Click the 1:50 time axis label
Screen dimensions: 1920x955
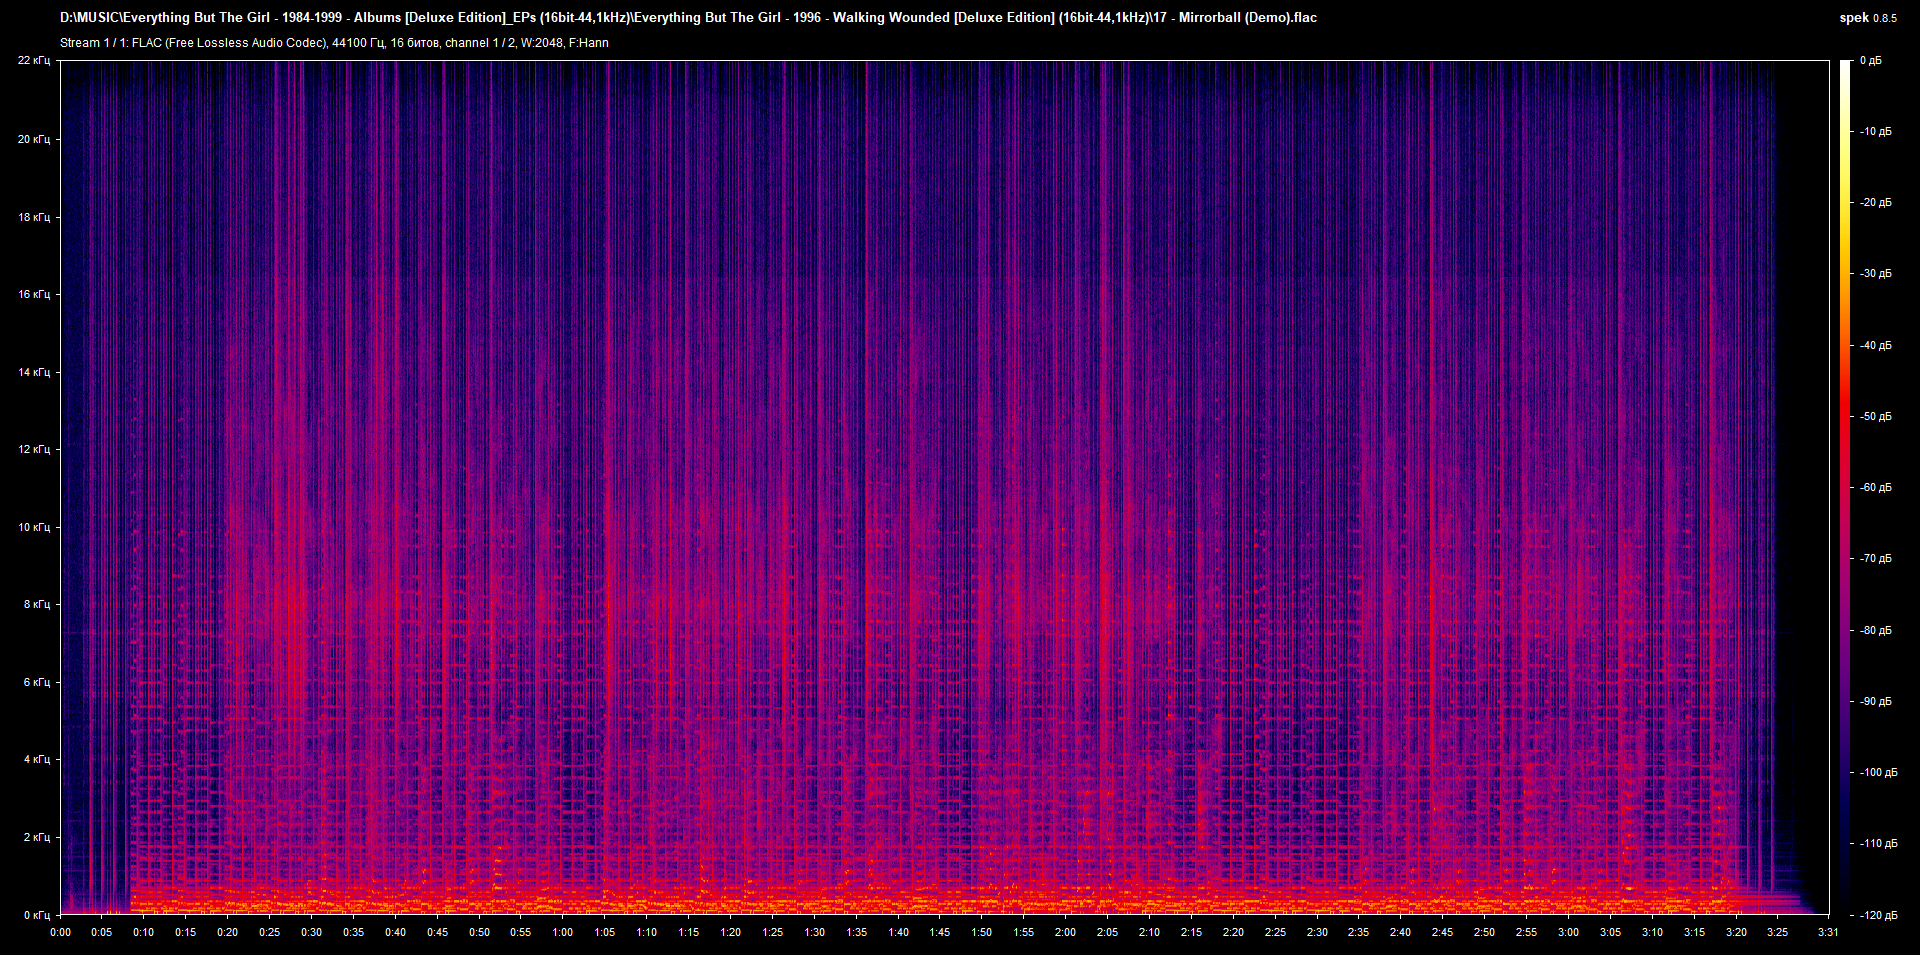[x=982, y=933]
